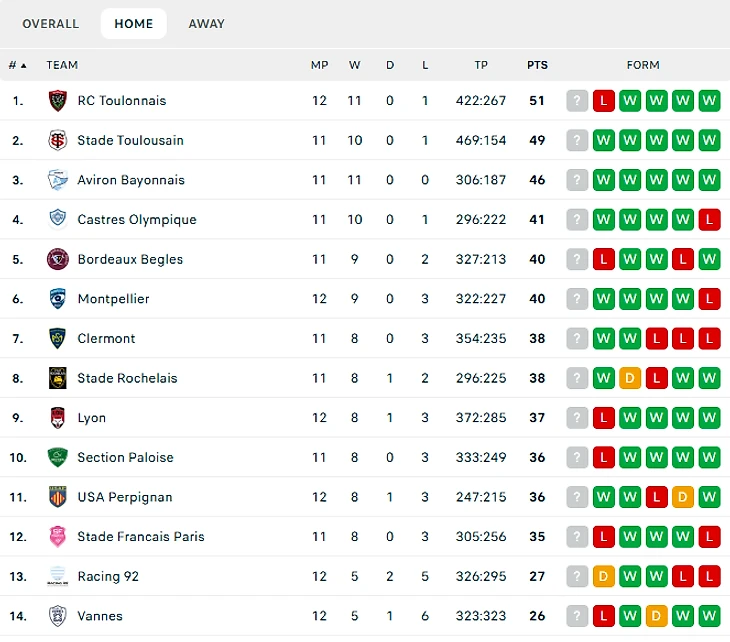Open the Racing 92 team link
Screen dimensions: 730x642
(108, 576)
